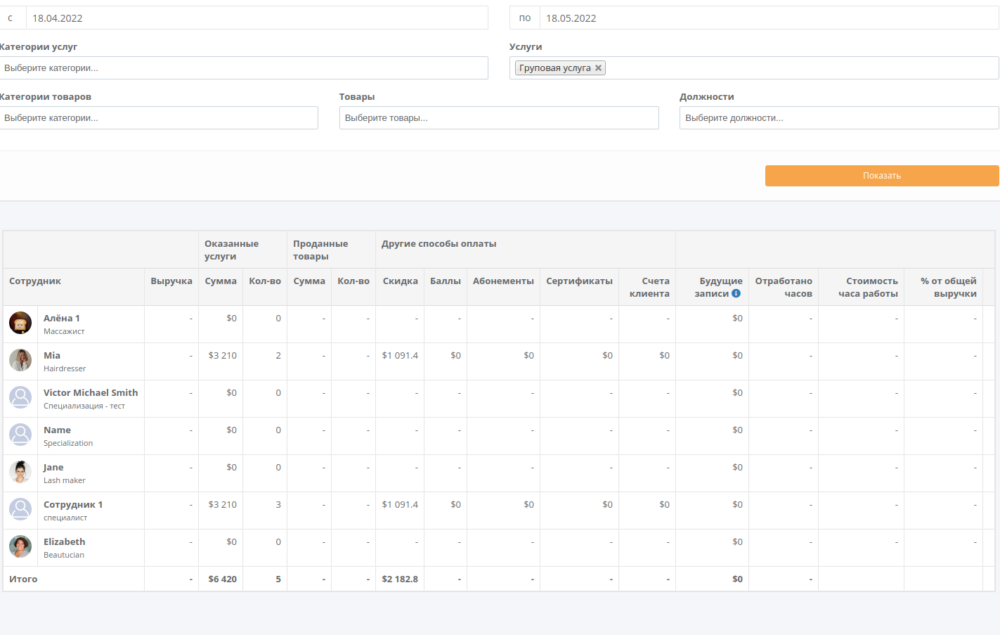Click Jane's profile photo
This screenshot has width=1000, height=635.
20,472
